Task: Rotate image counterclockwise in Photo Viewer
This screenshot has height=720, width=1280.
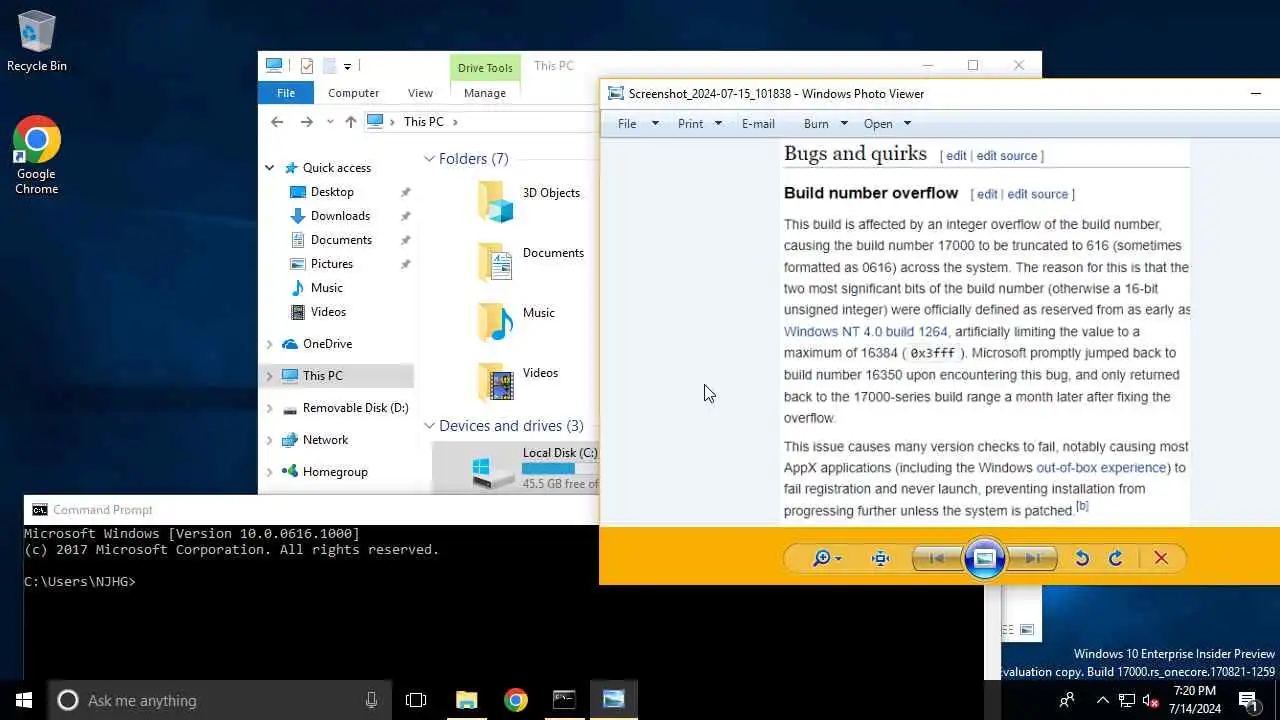Action: click(1082, 559)
